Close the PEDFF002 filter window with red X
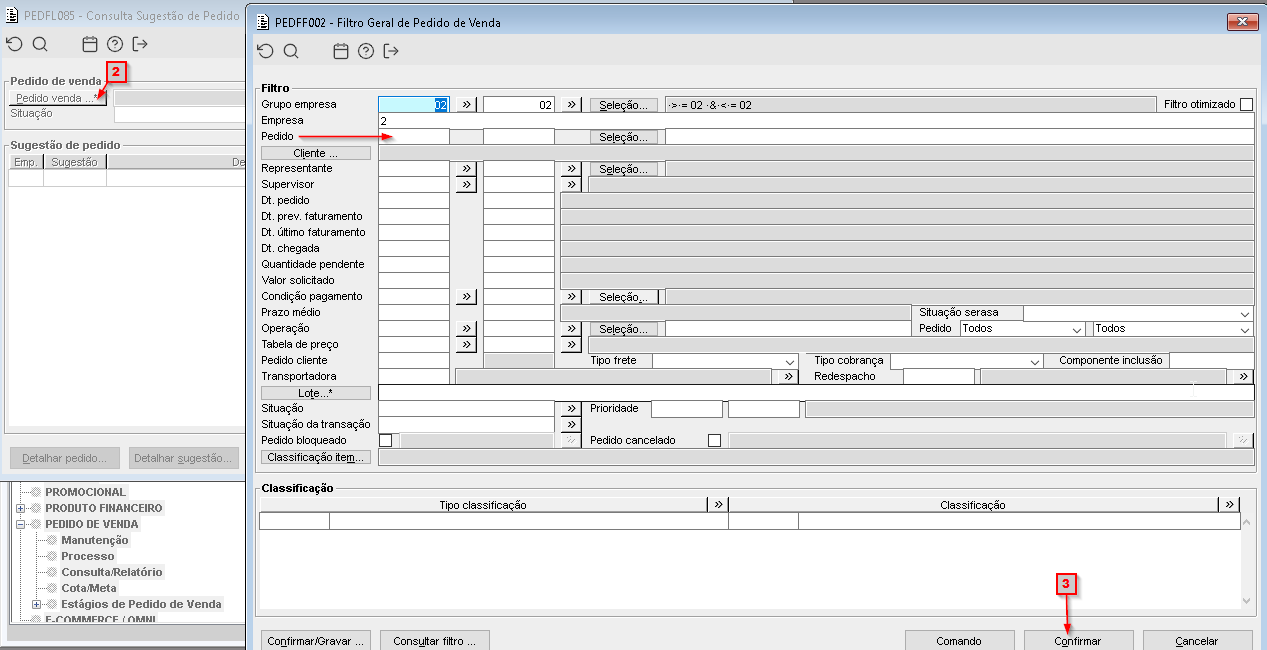Screen dimensions: 1267x650 click(x=1243, y=21)
